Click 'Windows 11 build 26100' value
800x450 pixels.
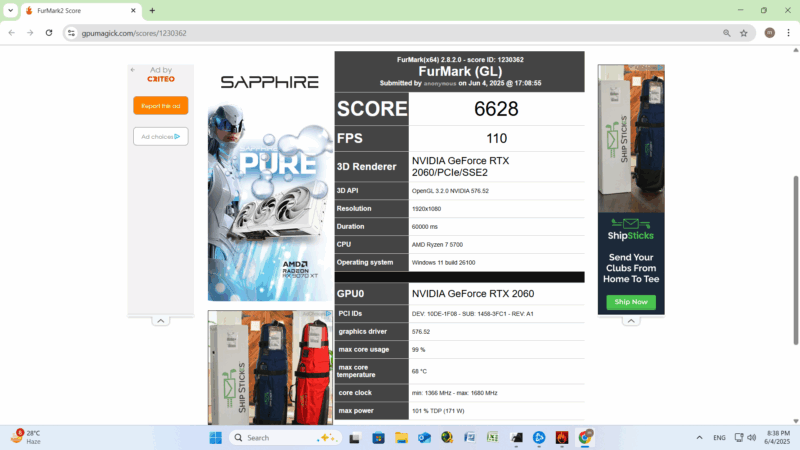443,262
